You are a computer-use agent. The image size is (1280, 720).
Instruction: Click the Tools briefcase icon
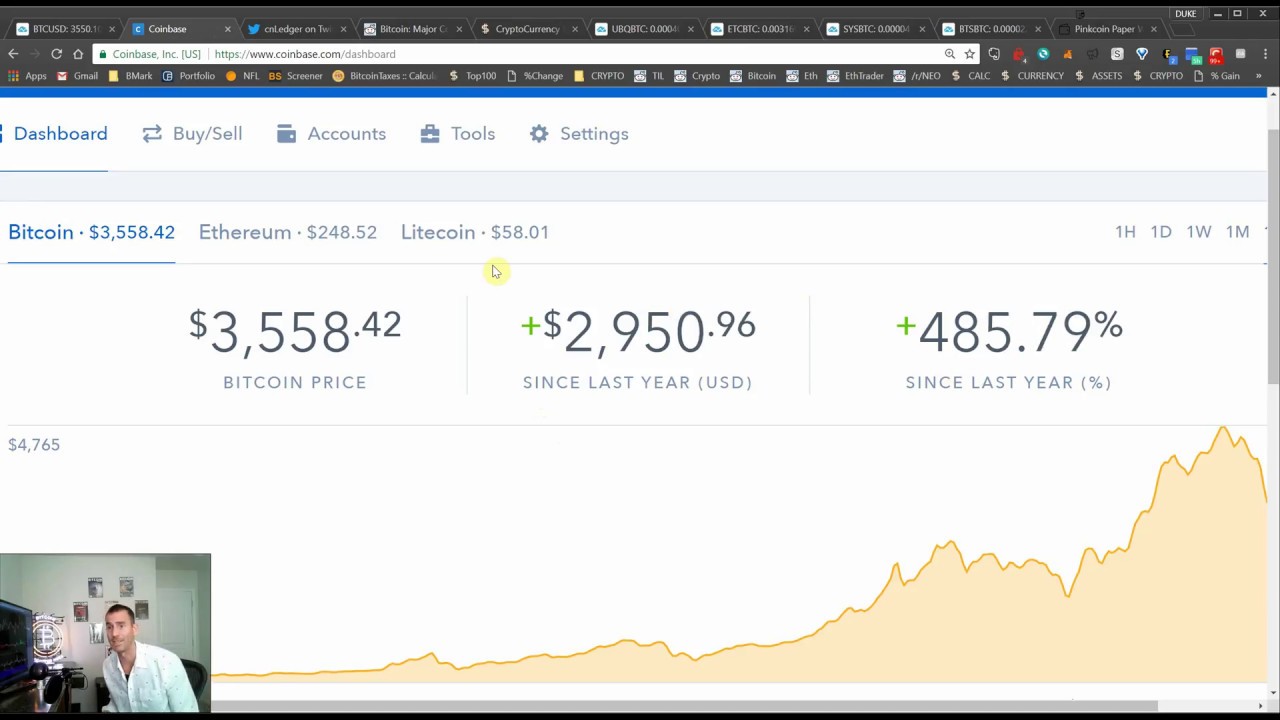pyautogui.click(x=430, y=134)
